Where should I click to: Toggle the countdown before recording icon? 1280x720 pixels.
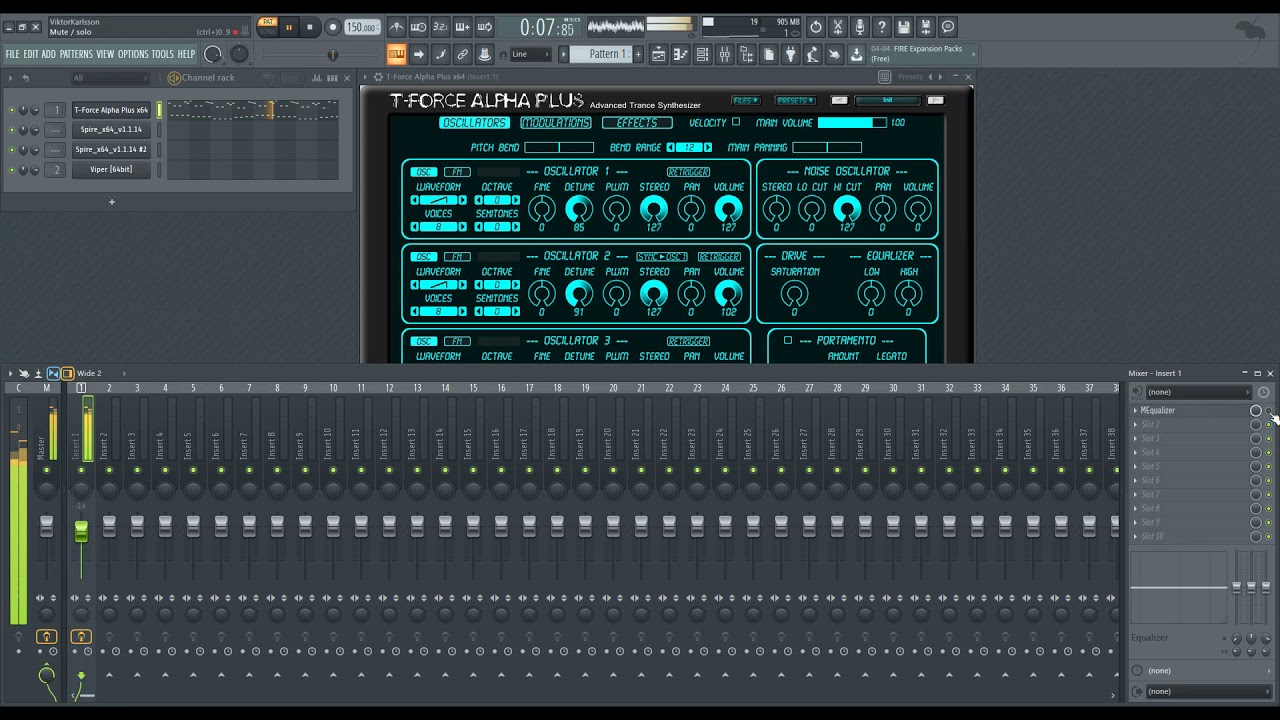(x=440, y=27)
